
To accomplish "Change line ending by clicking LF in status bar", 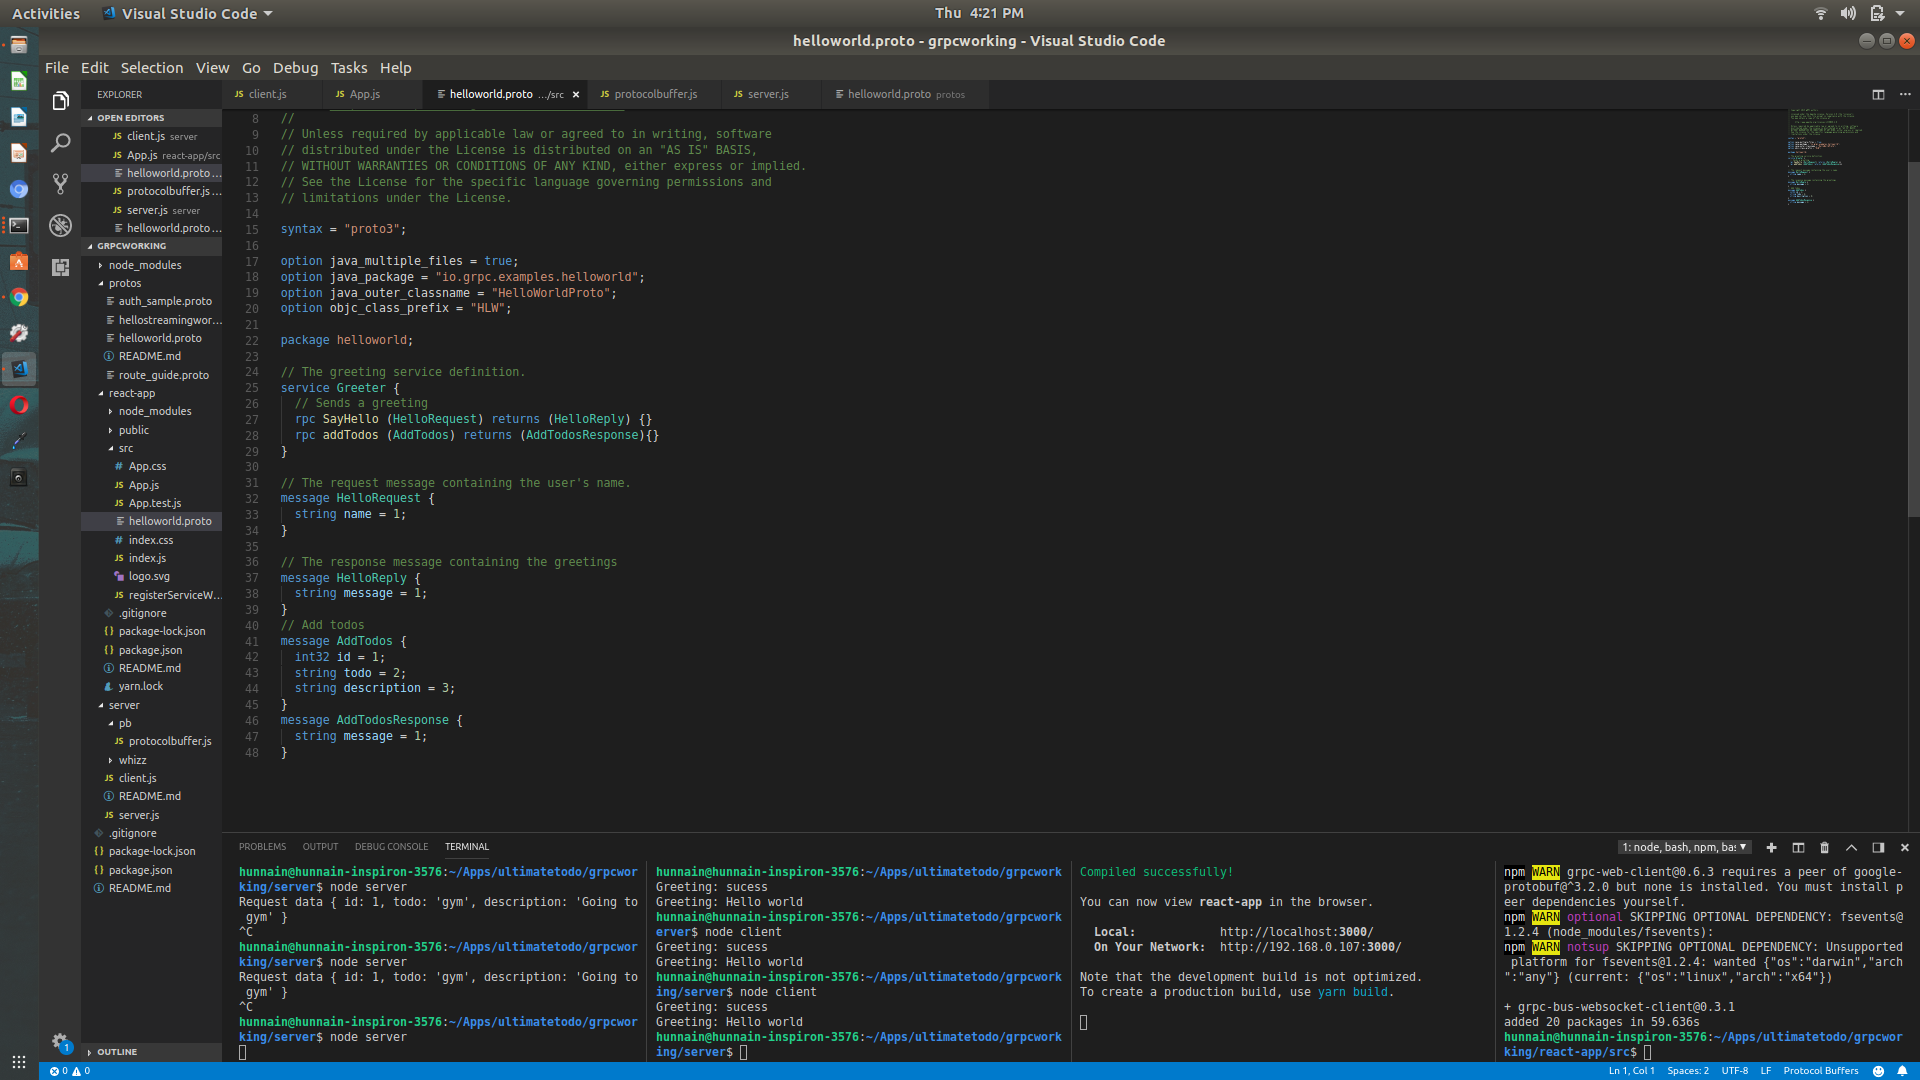I will coord(1766,1070).
